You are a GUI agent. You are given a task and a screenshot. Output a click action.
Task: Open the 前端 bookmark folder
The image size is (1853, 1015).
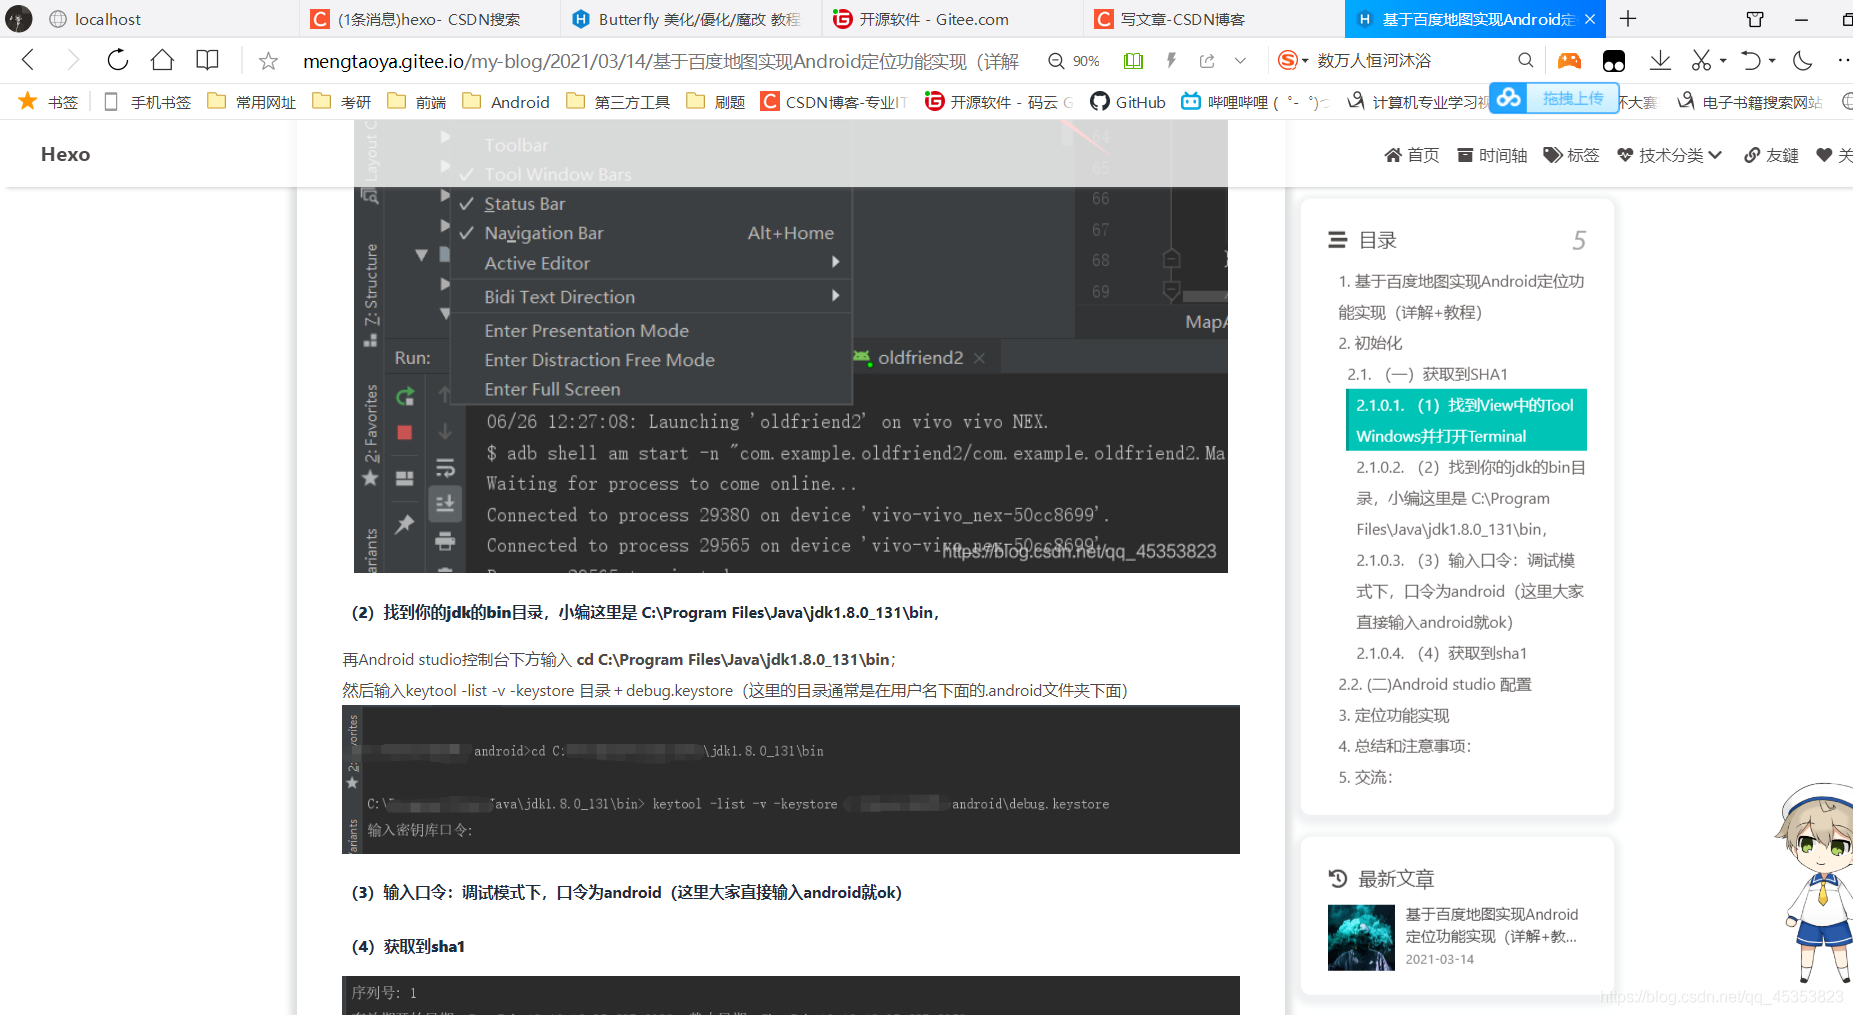click(x=417, y=102)
